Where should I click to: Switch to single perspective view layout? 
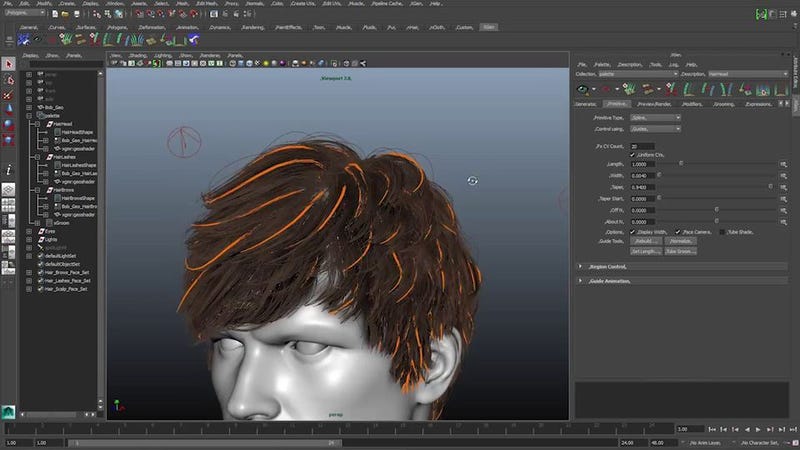8,190
